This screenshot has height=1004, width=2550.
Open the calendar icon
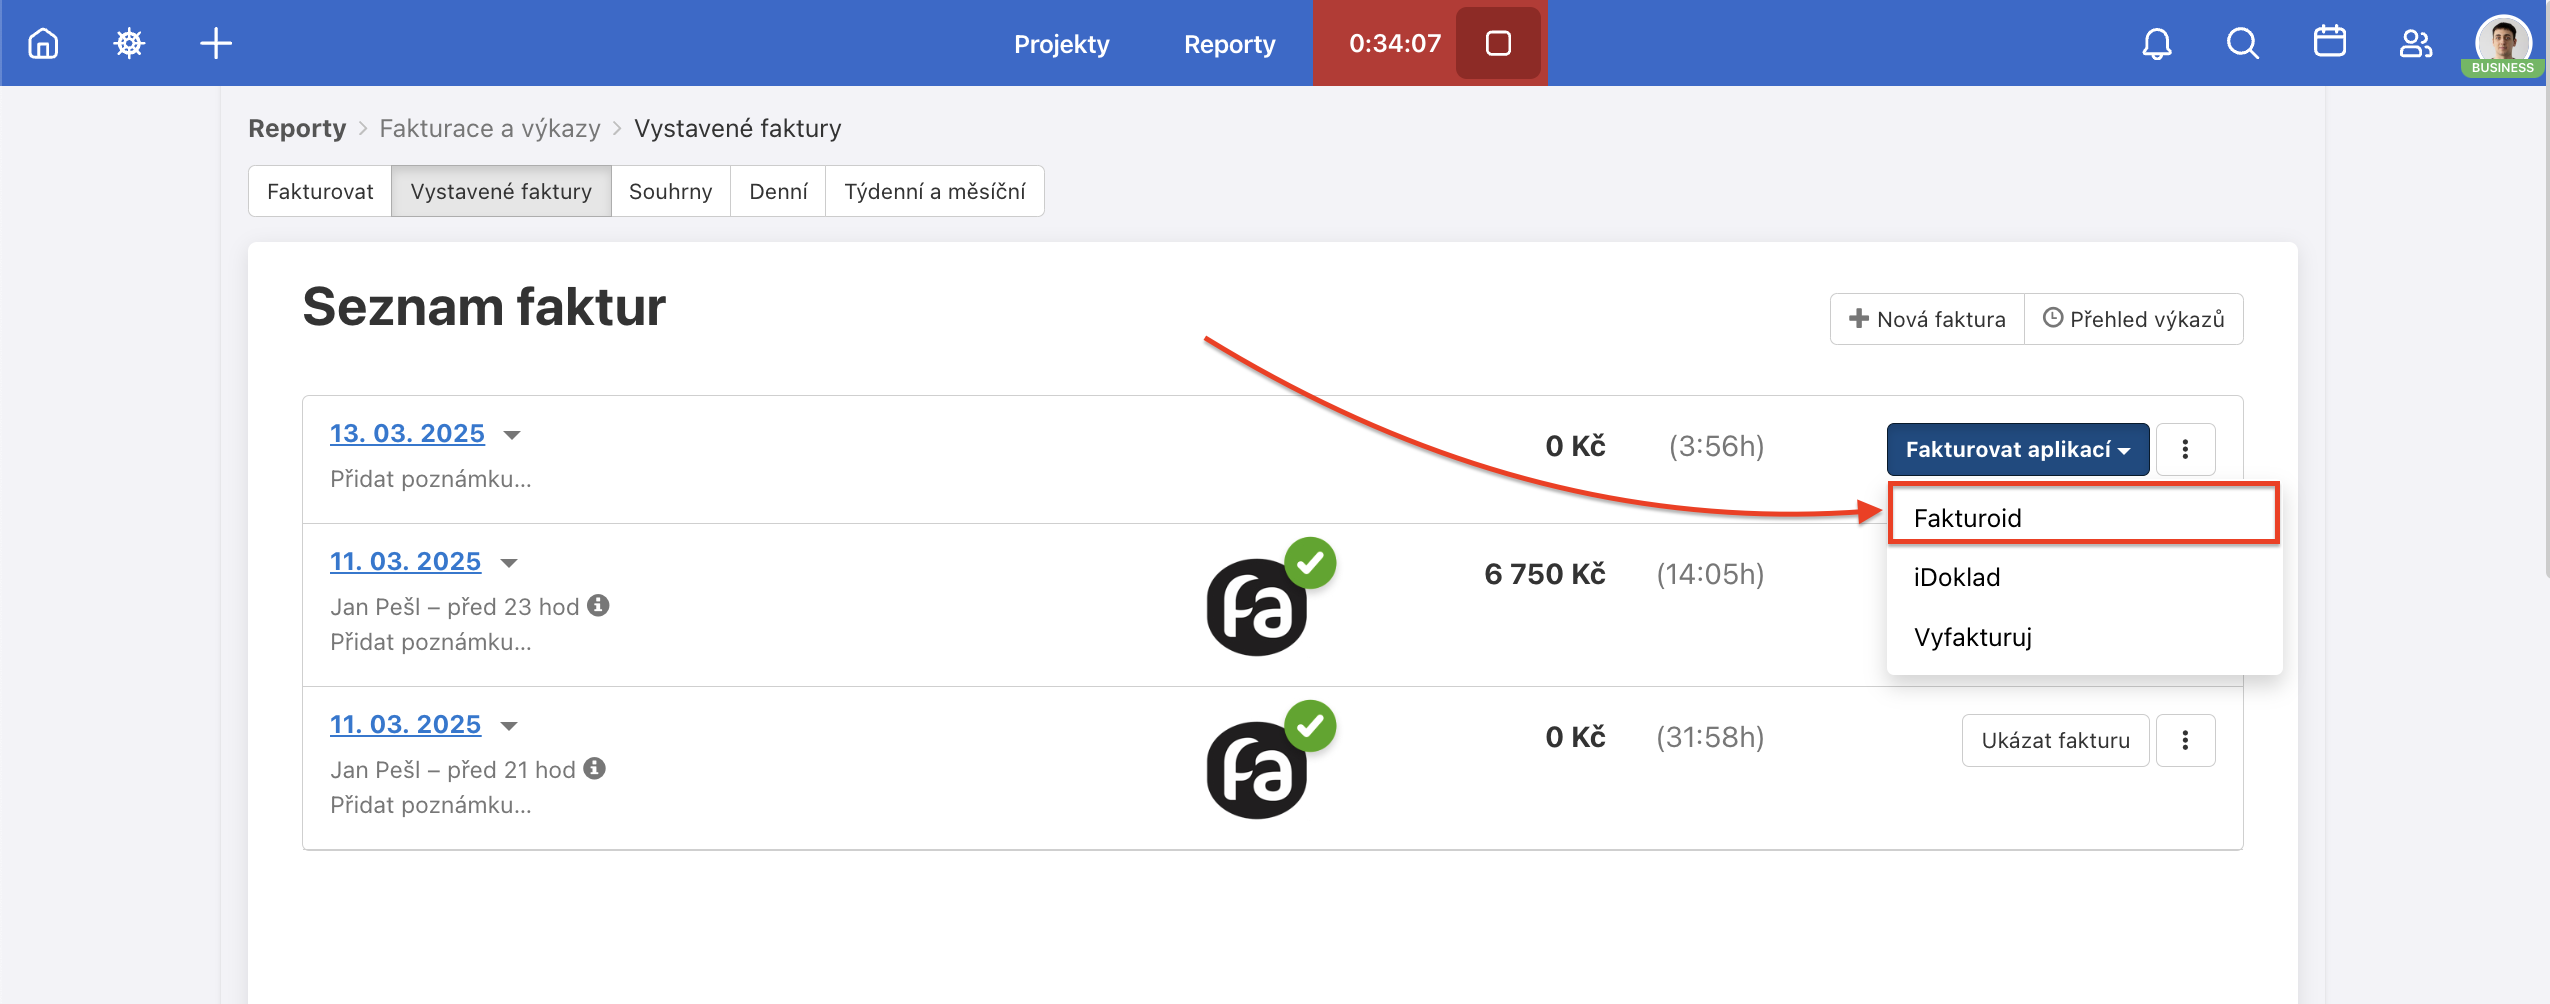coord(2330,43)
